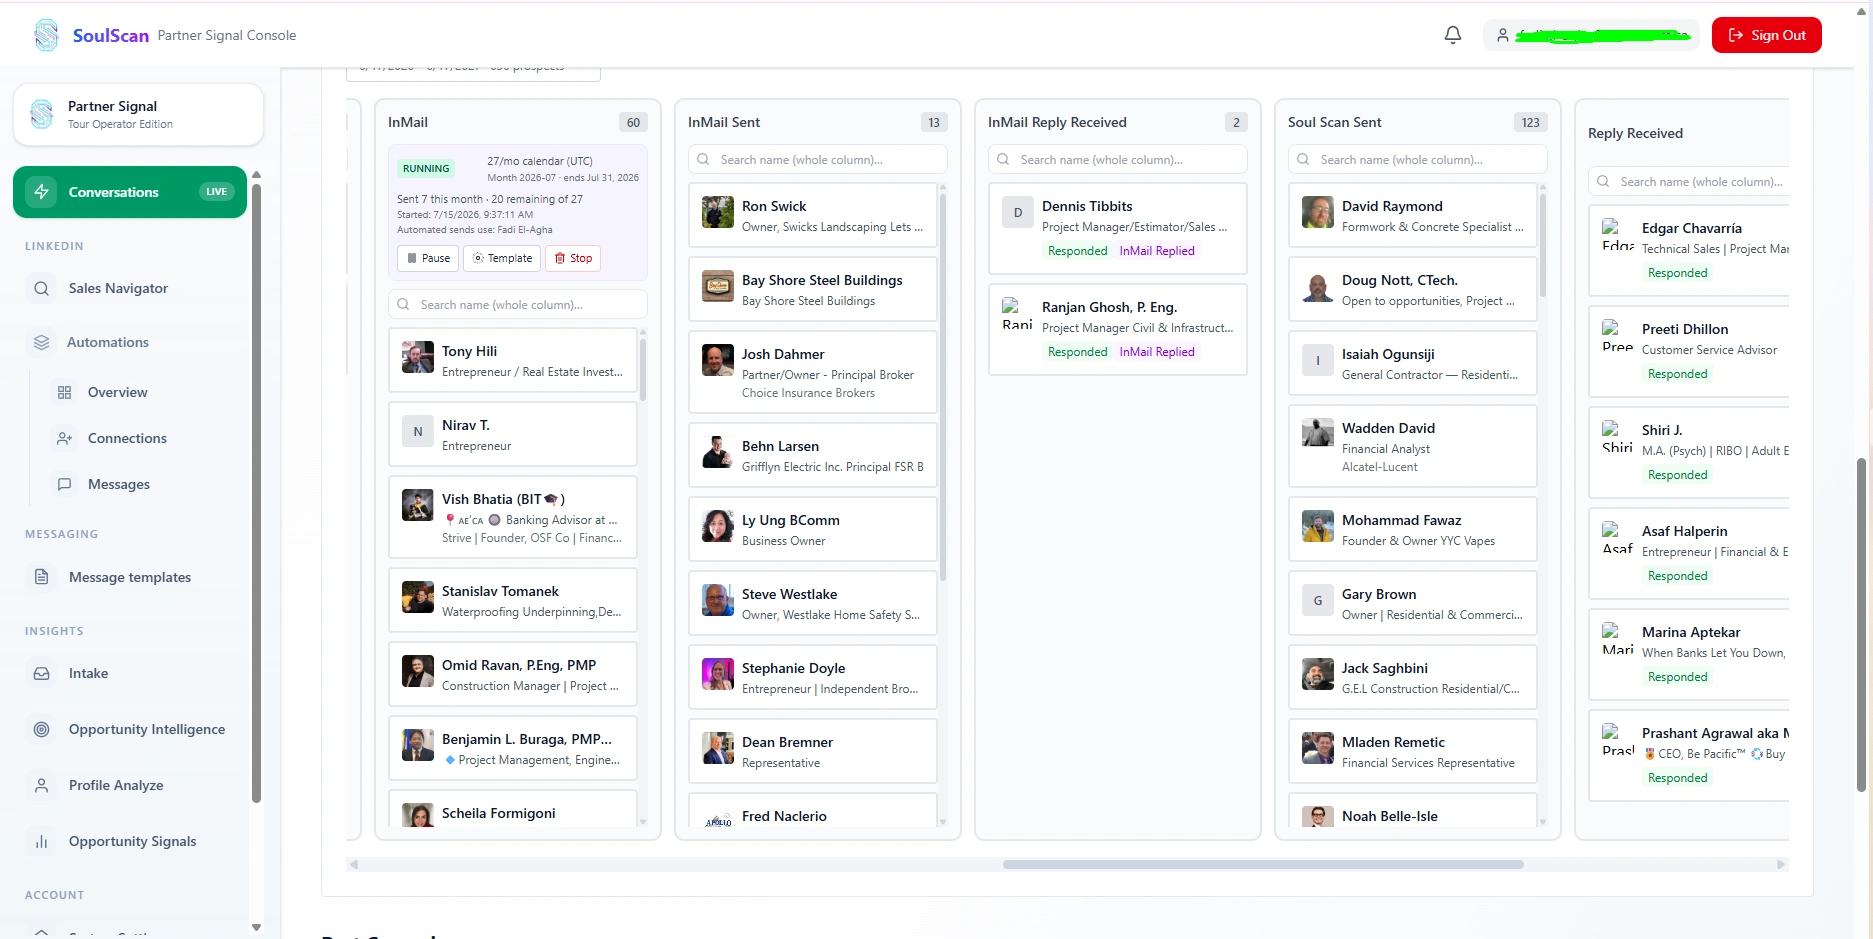Screen dimensions: 1873x939
Task: Open Ranjan Ghosh, P. Eng. card
Action: click(x=1118, y=329)
